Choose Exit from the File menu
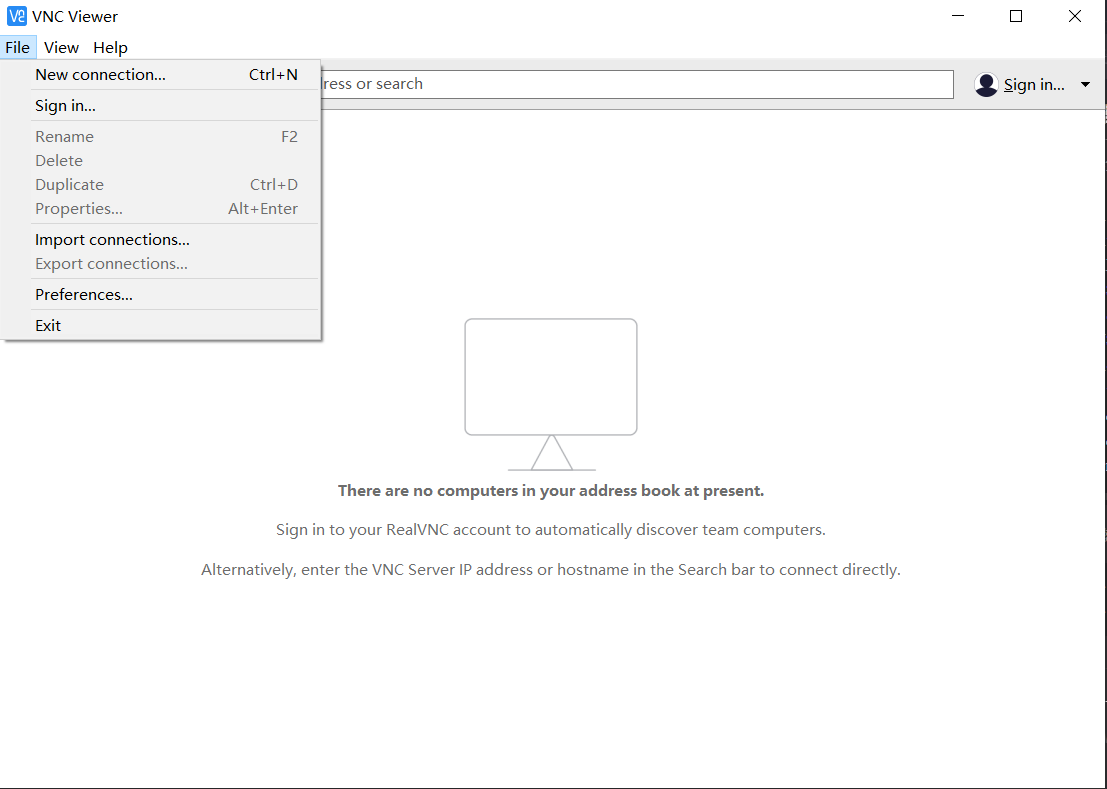Image resolution: width=1107 pixels, height=789 pixels. pyautogui.click(x=48, y=326)
